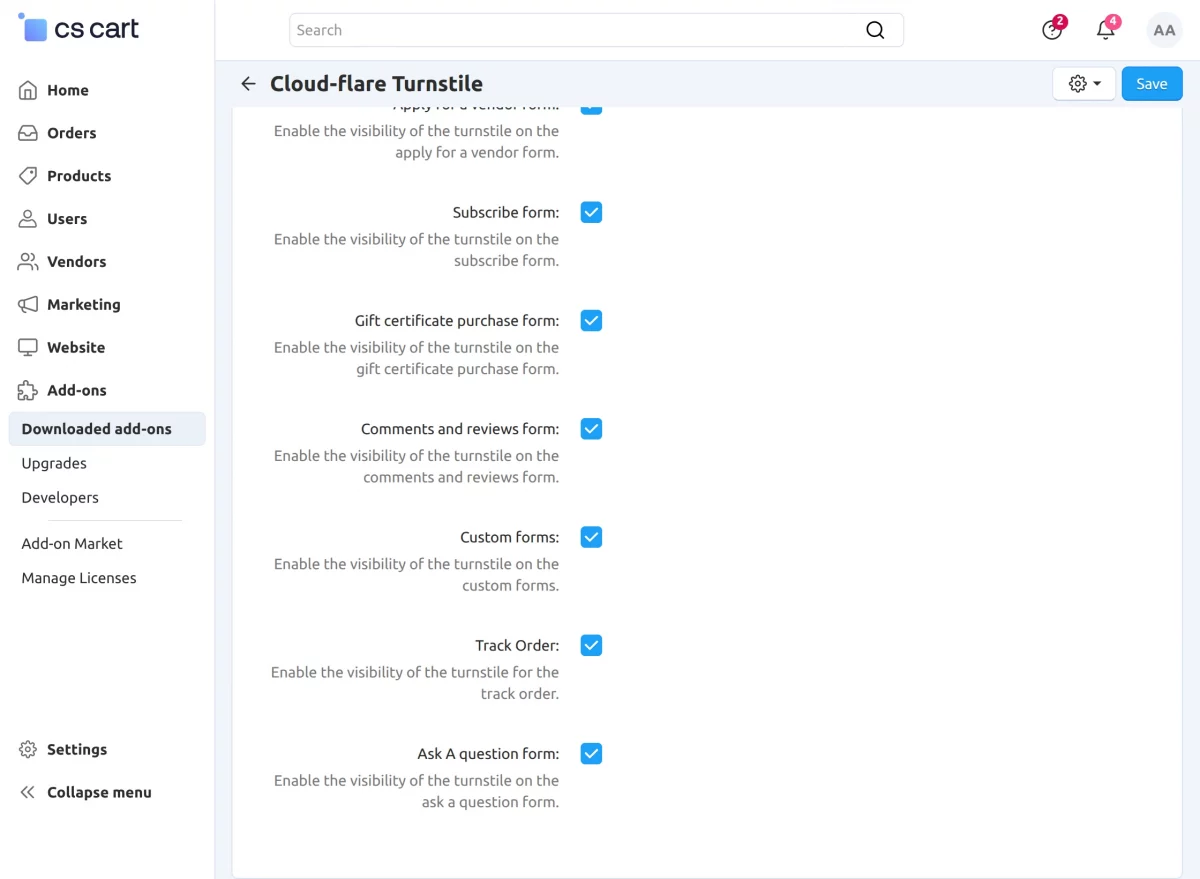Uncheck Comments and reviews form checkbox
This screenshot has height=879, width=1200.
591,429
